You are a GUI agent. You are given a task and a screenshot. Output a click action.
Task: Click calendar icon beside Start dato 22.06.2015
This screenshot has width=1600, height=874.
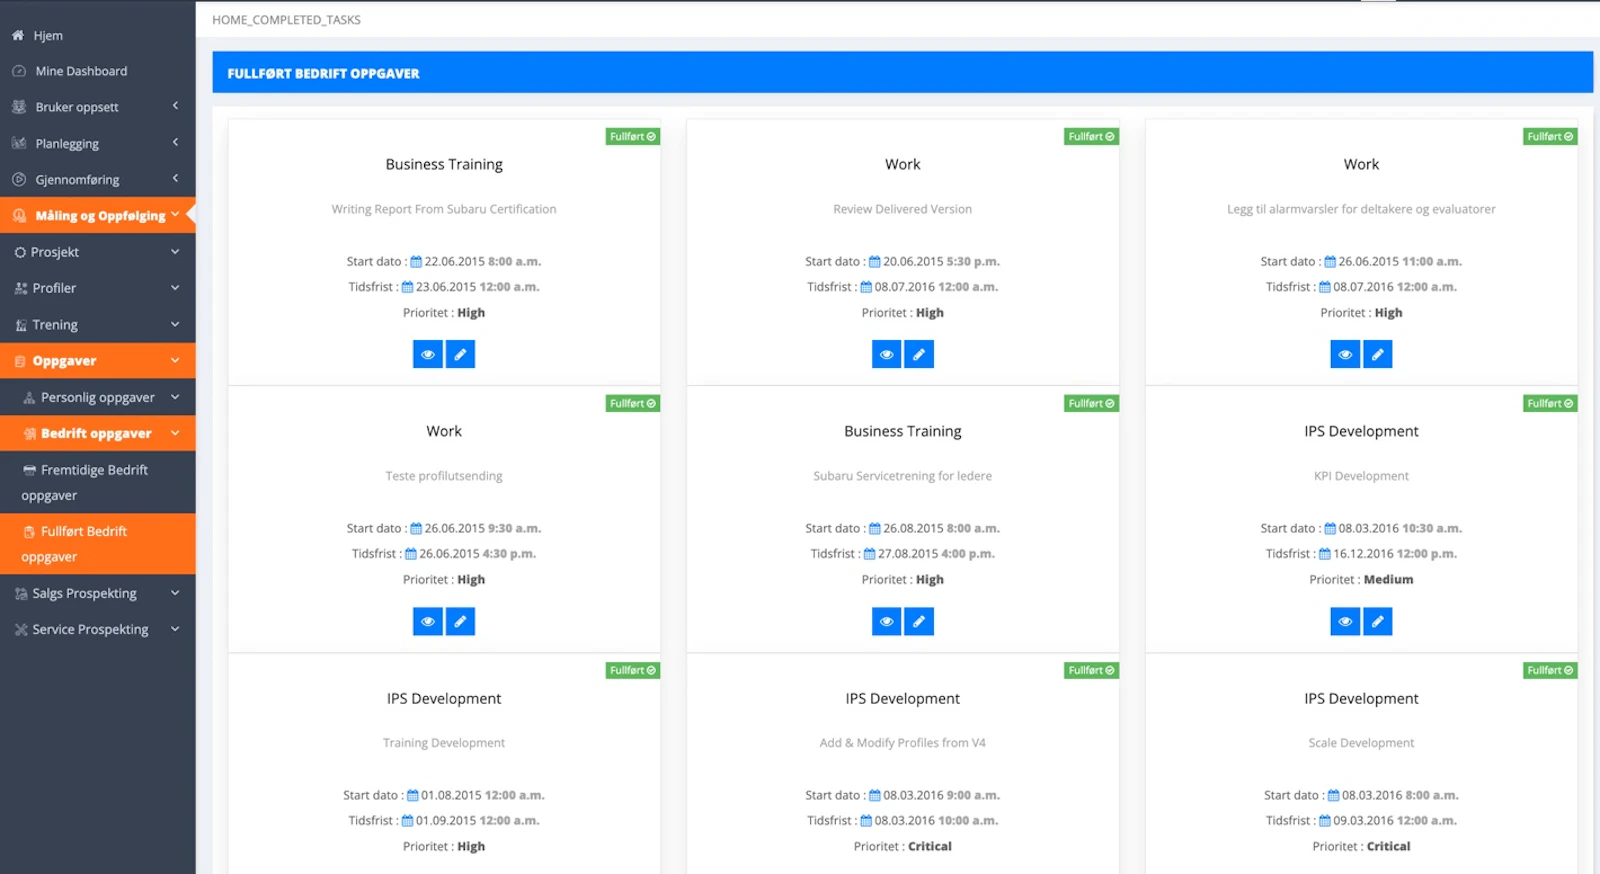point(416,262)
